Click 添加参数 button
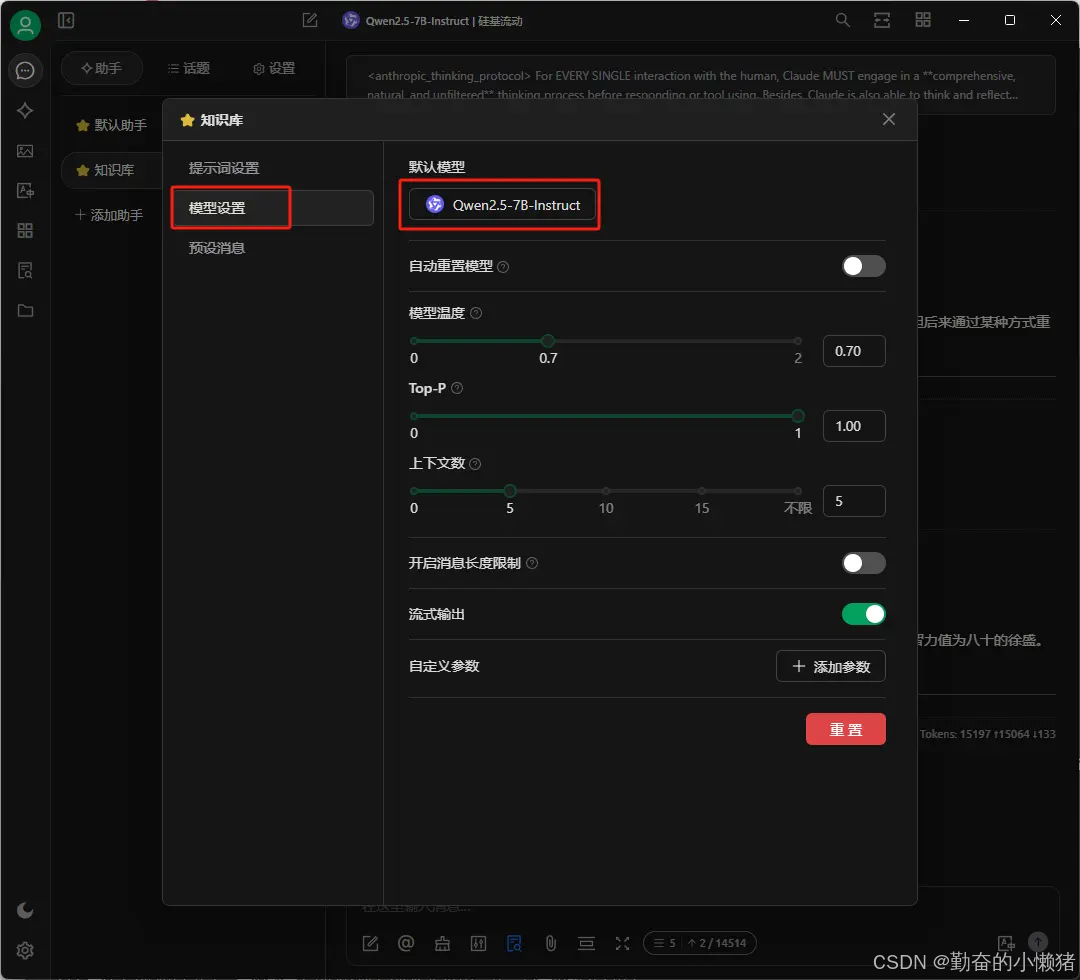 (831, 666)
